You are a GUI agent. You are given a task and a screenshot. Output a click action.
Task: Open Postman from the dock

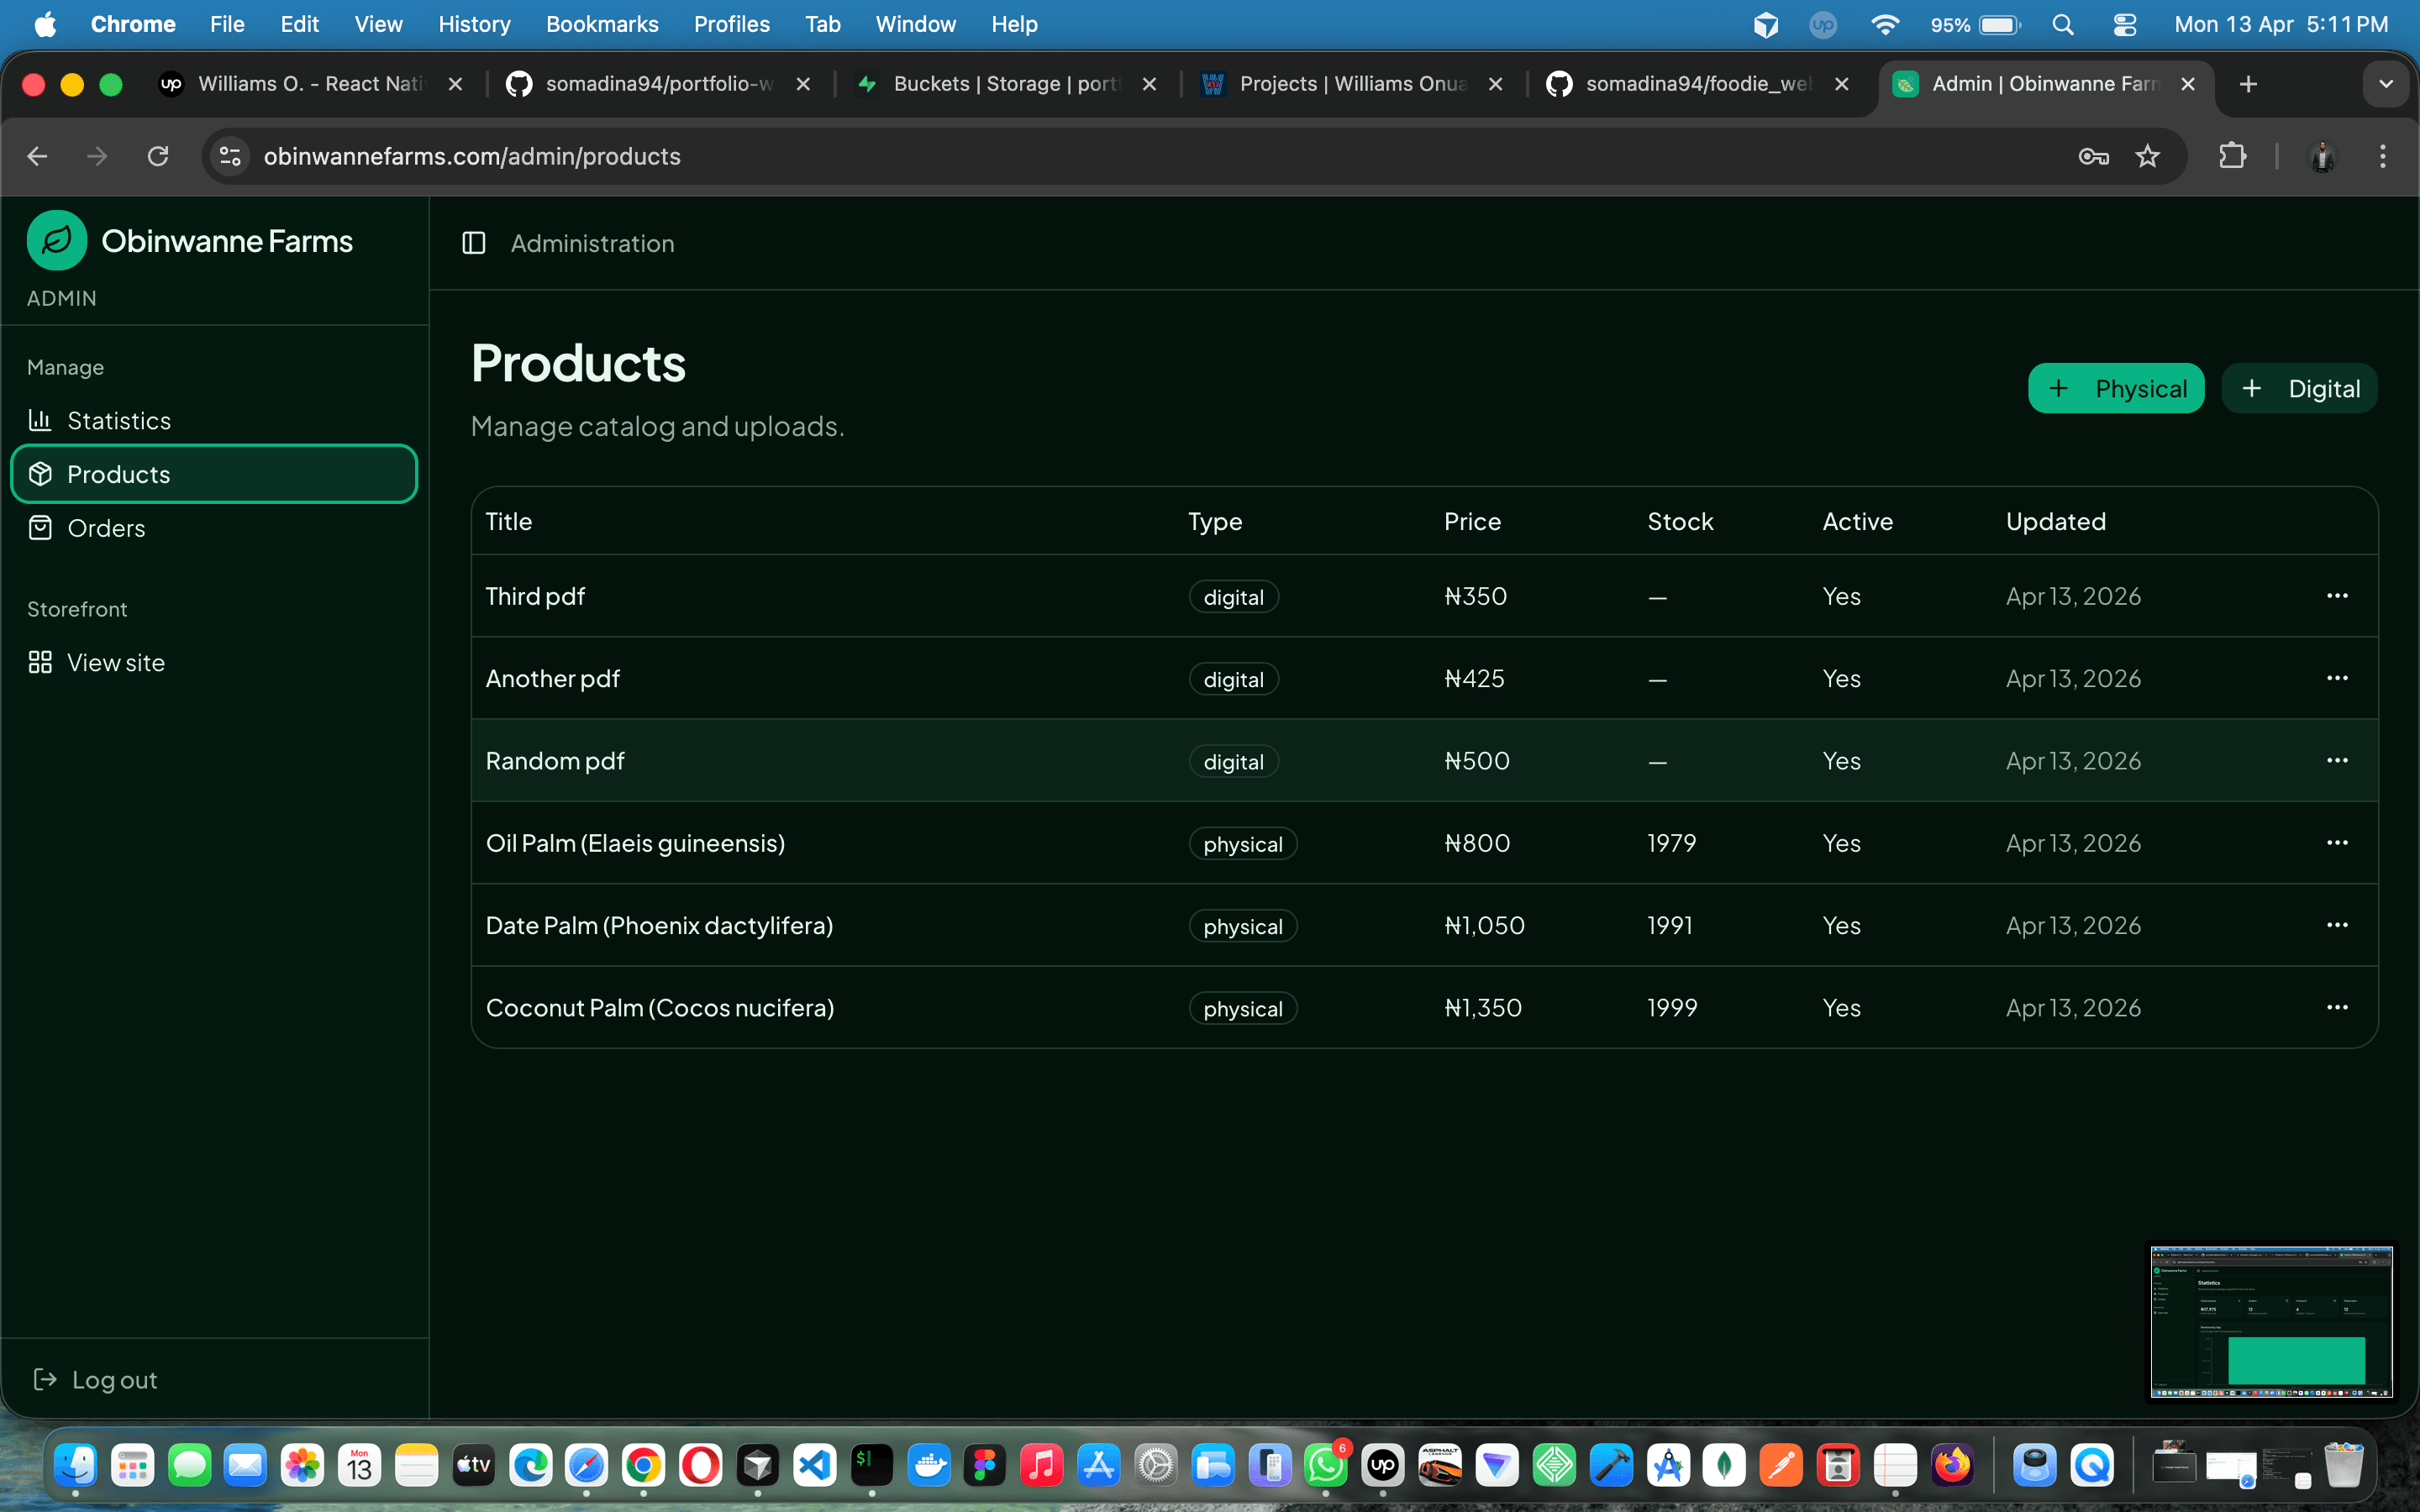click(1783, 1465)
